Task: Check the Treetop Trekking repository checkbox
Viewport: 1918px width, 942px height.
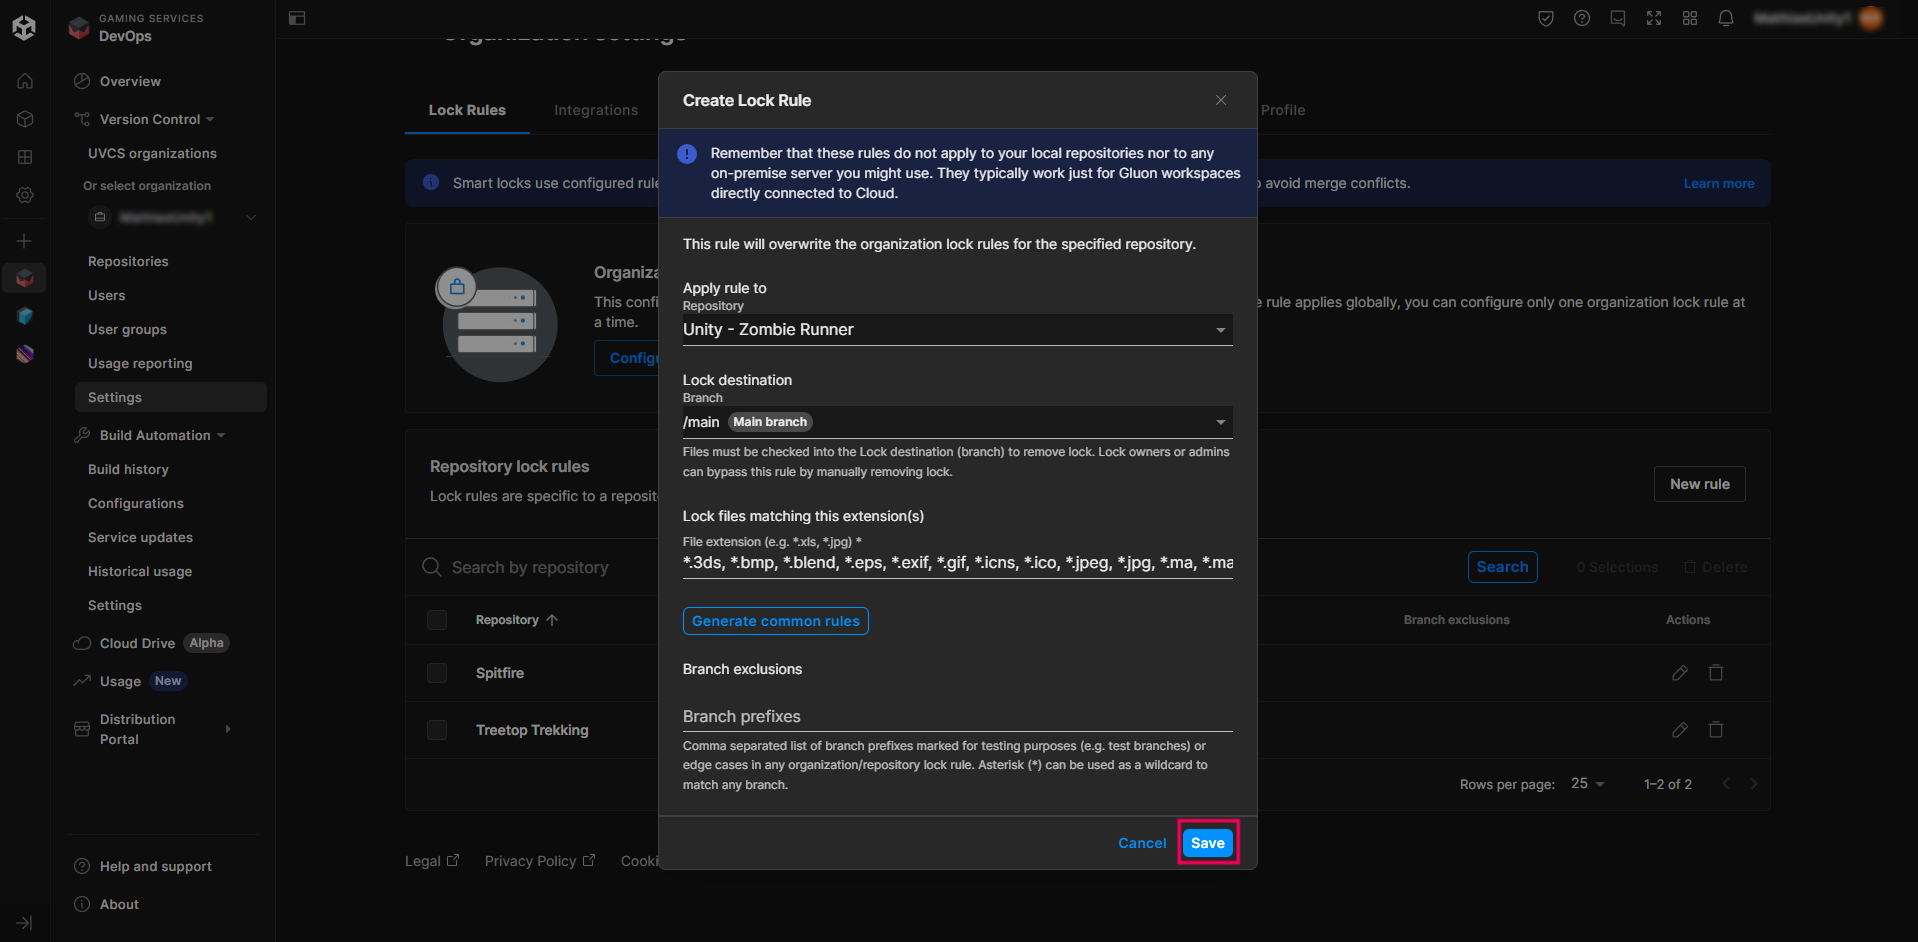Action: coord(437,730)
